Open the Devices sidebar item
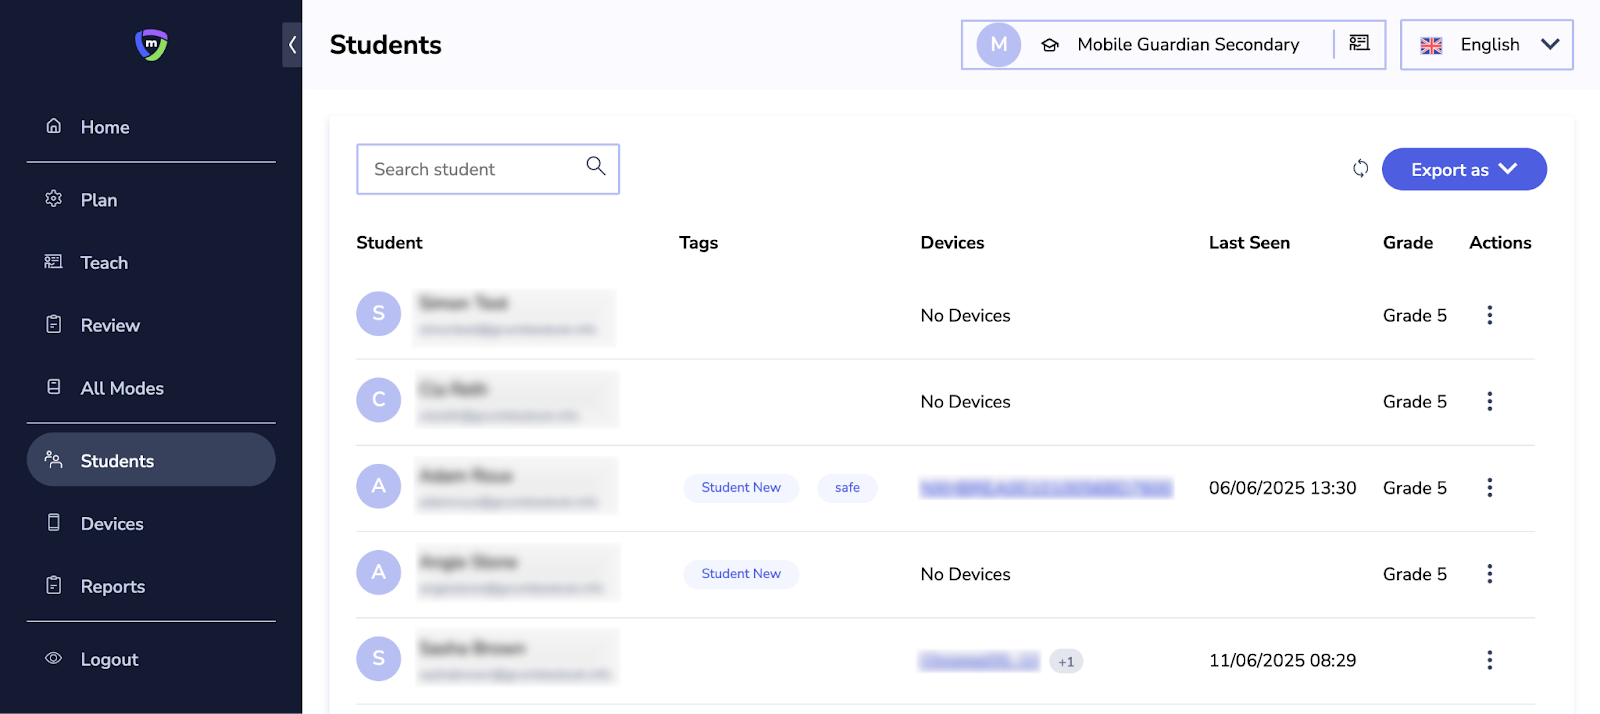 click(112, 524)
